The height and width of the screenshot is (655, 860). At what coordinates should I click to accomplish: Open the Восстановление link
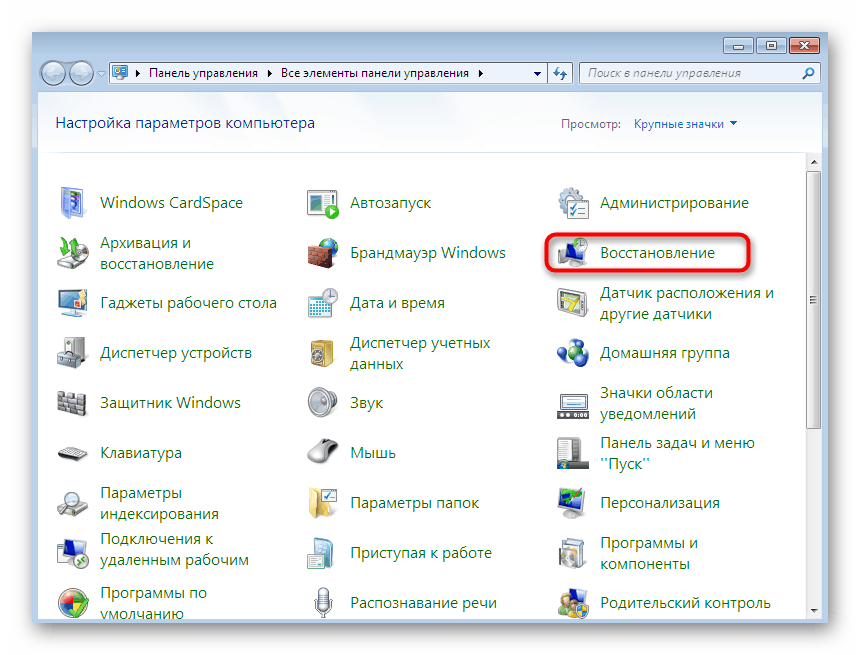657,253
